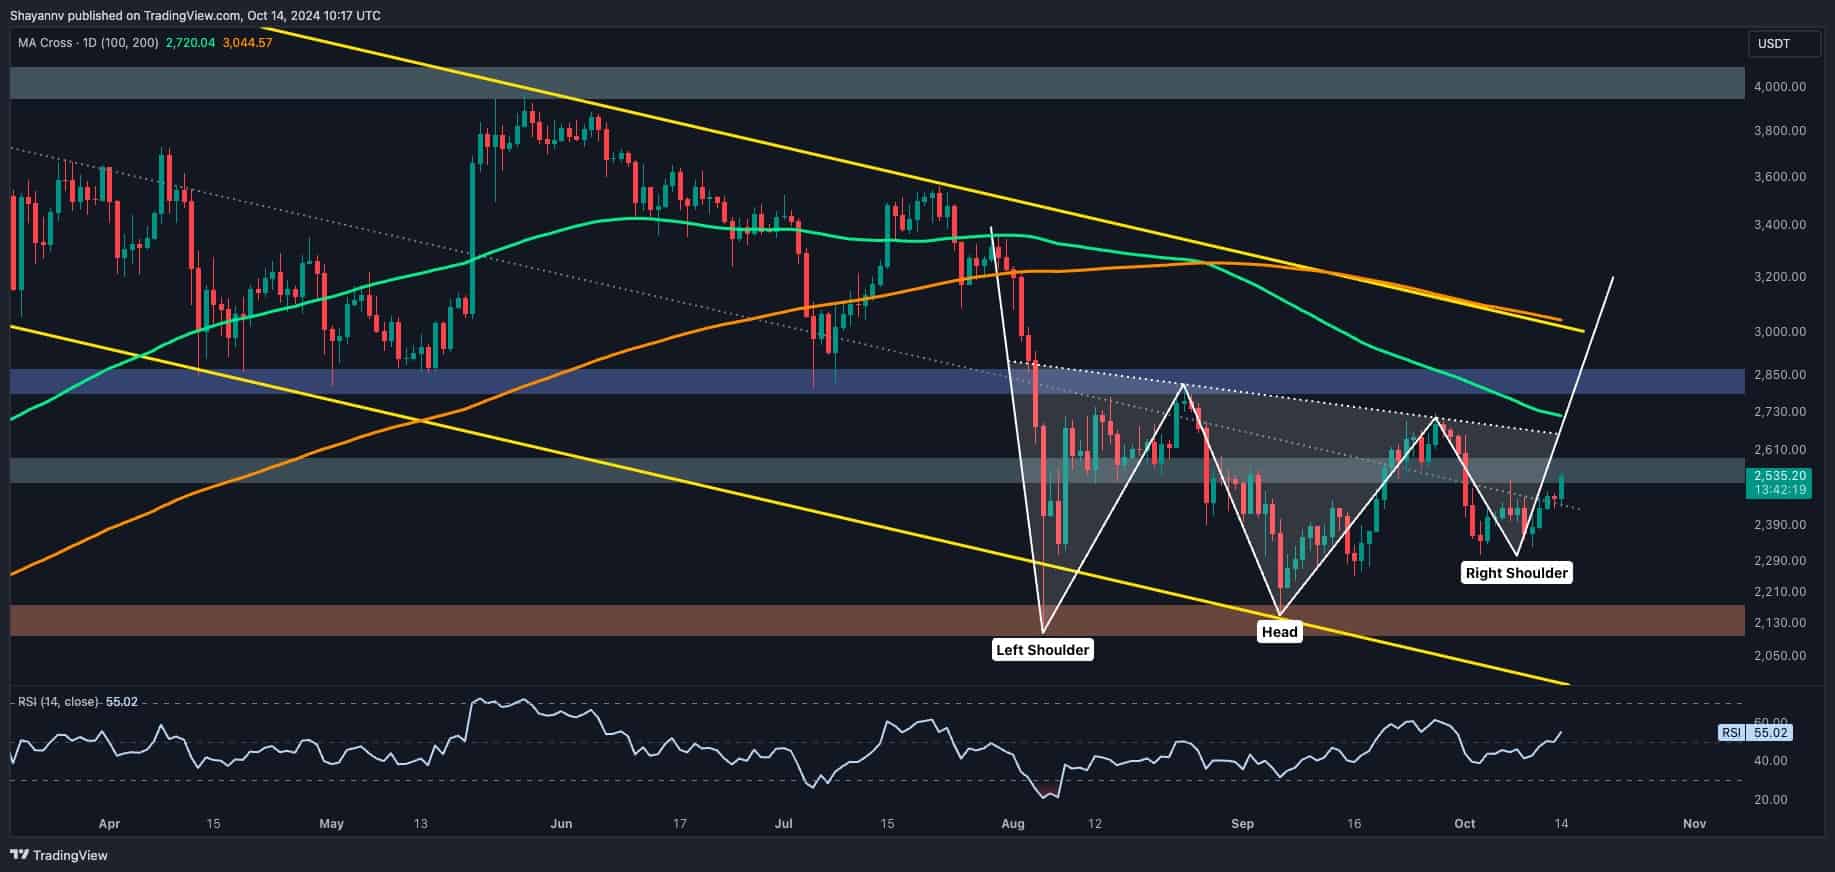Click the 4,000.00 price axis label
Screen dimensions: 1835x872
click(x=1779, y=87)
